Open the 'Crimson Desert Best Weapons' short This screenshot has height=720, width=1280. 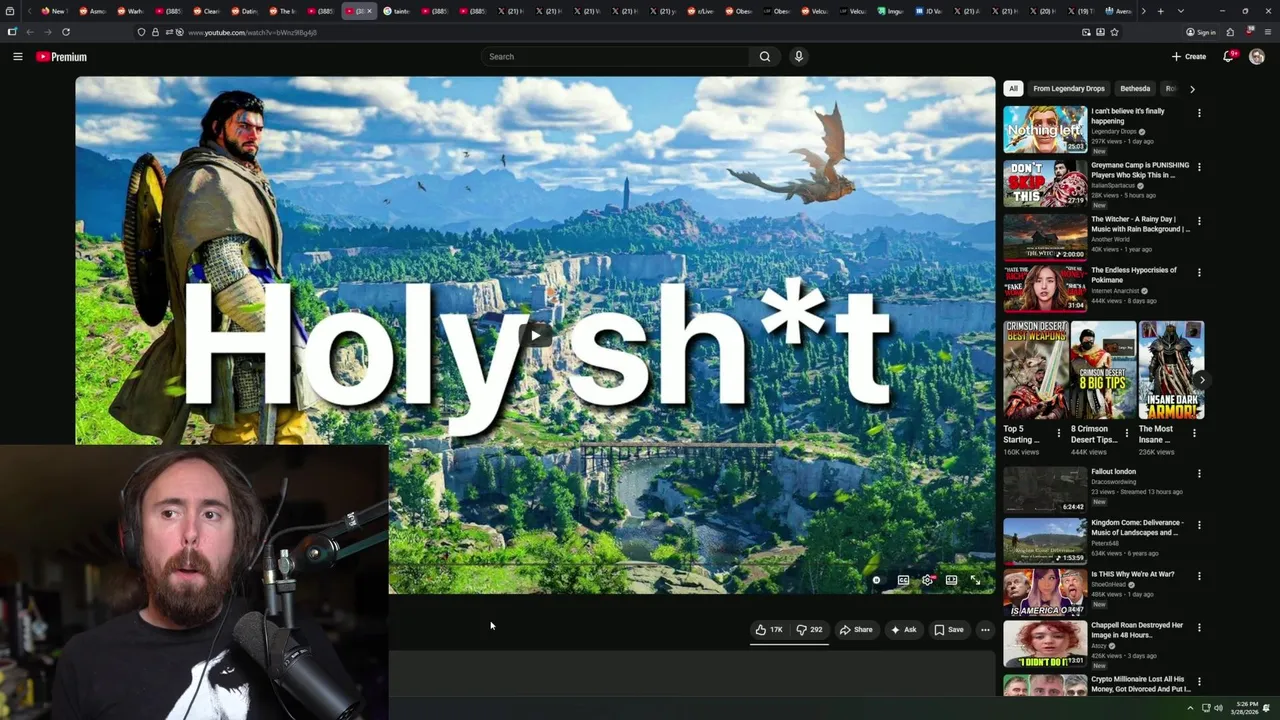pos(1036,370)
